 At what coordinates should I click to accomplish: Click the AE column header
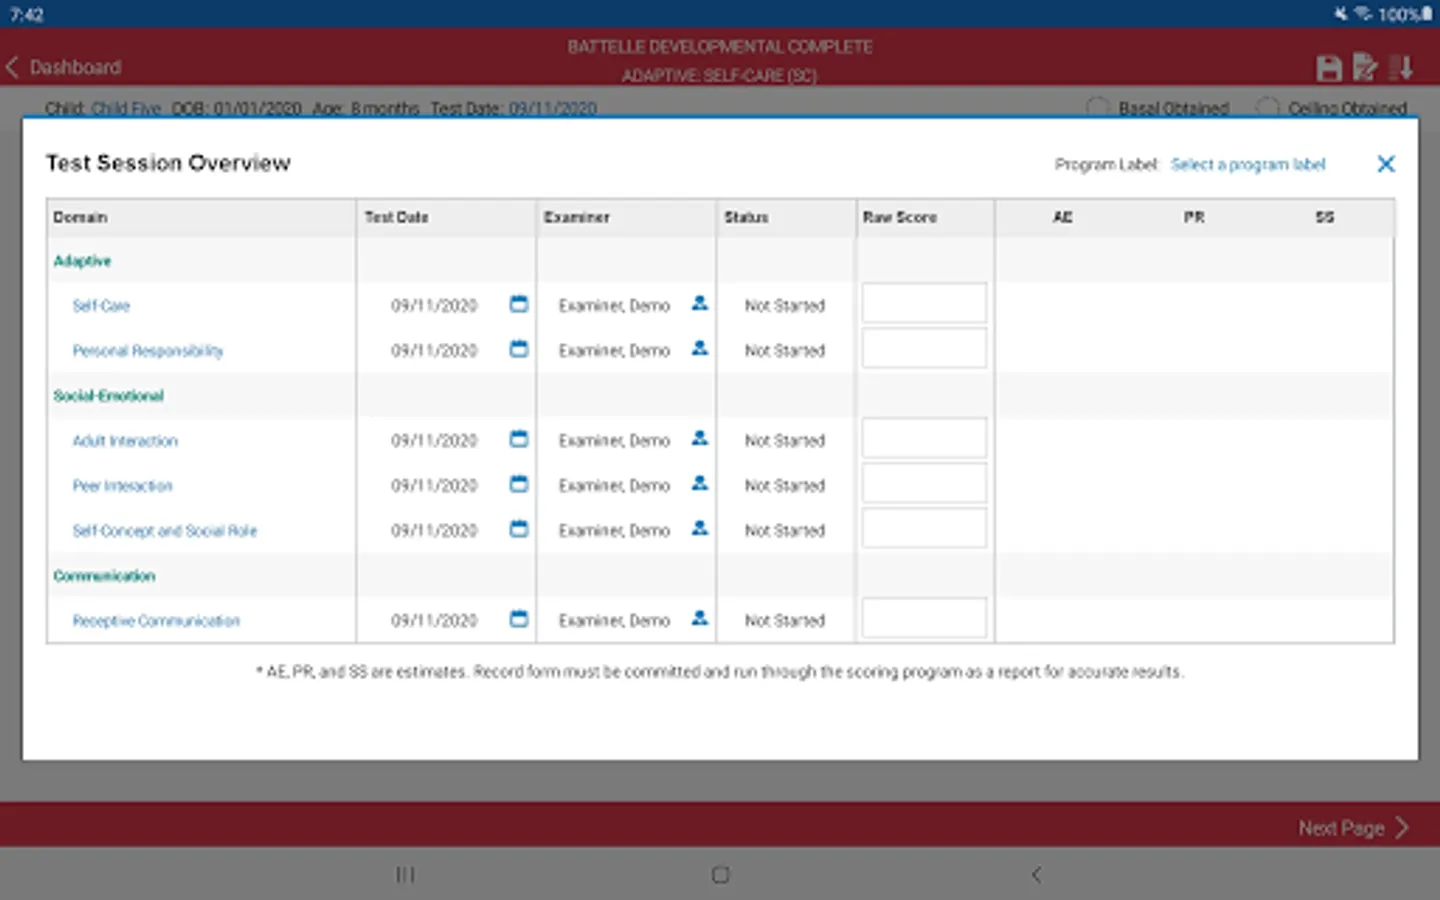coord(1063,217)
